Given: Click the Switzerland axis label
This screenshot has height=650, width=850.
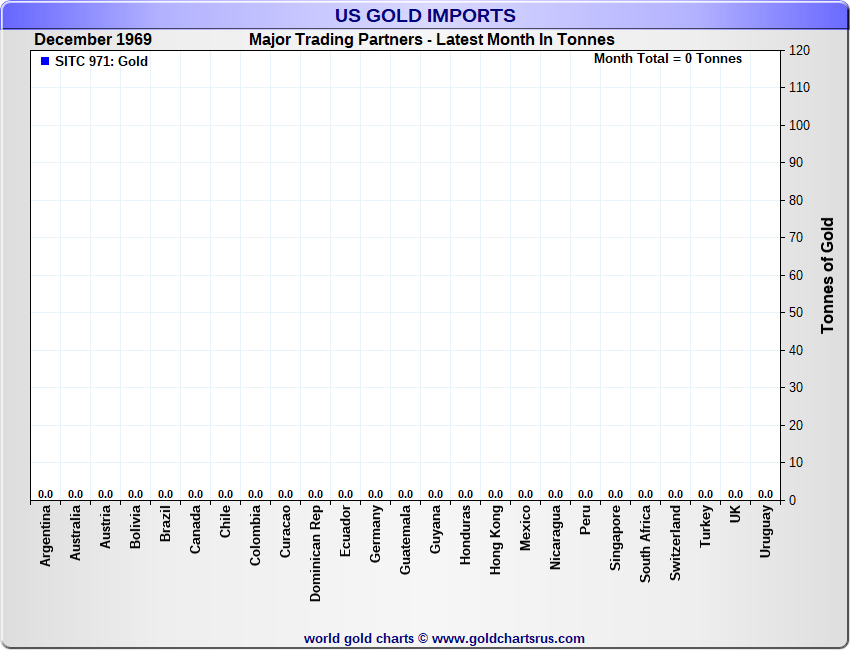Looking at the screenshot, I should [676, 542].
